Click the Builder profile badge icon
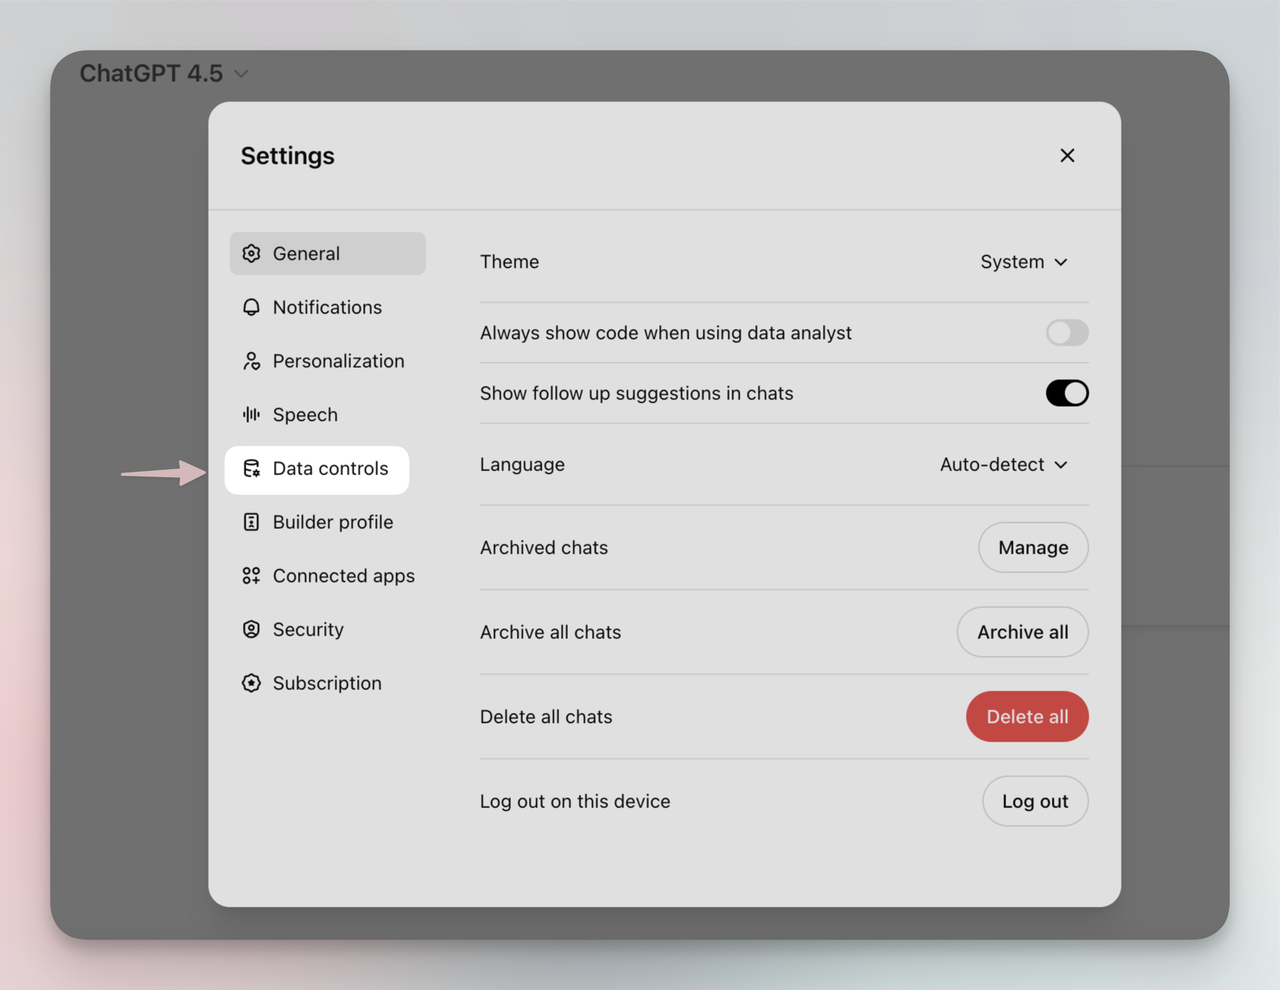 tap(250, 521)
